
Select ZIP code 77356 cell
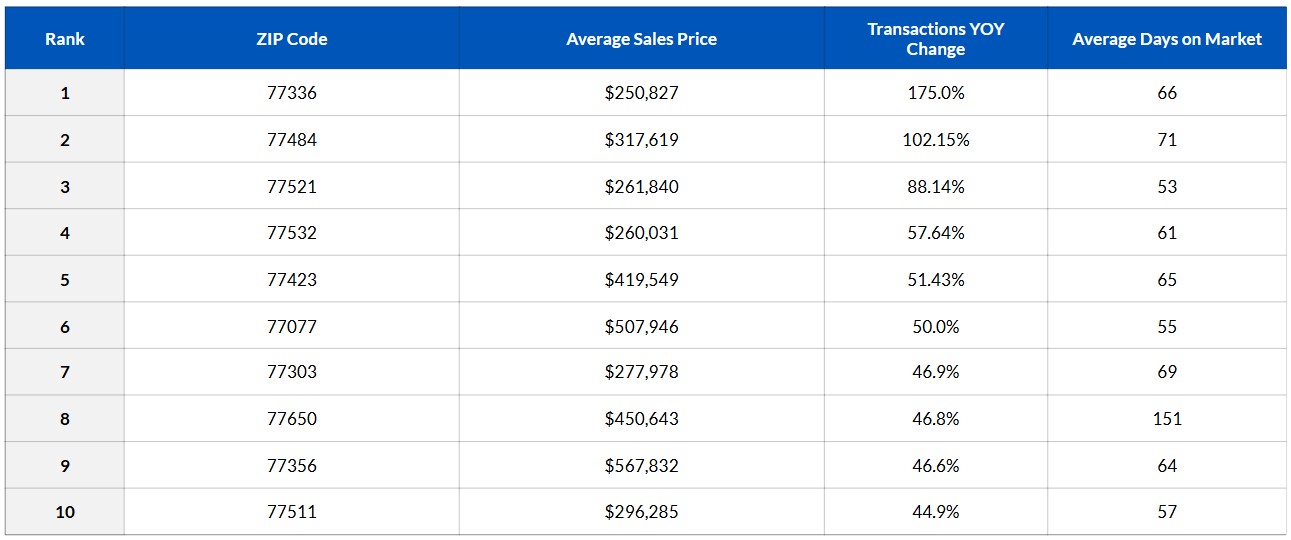(291, 466)
